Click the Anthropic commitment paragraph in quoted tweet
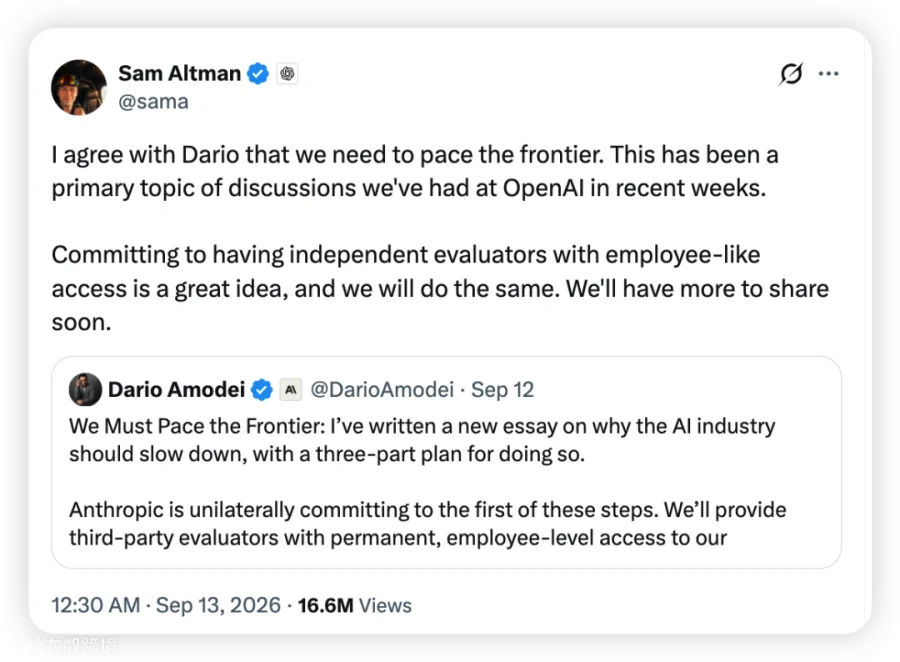Viewport: 900px width, 662px height. pos(428,524)
